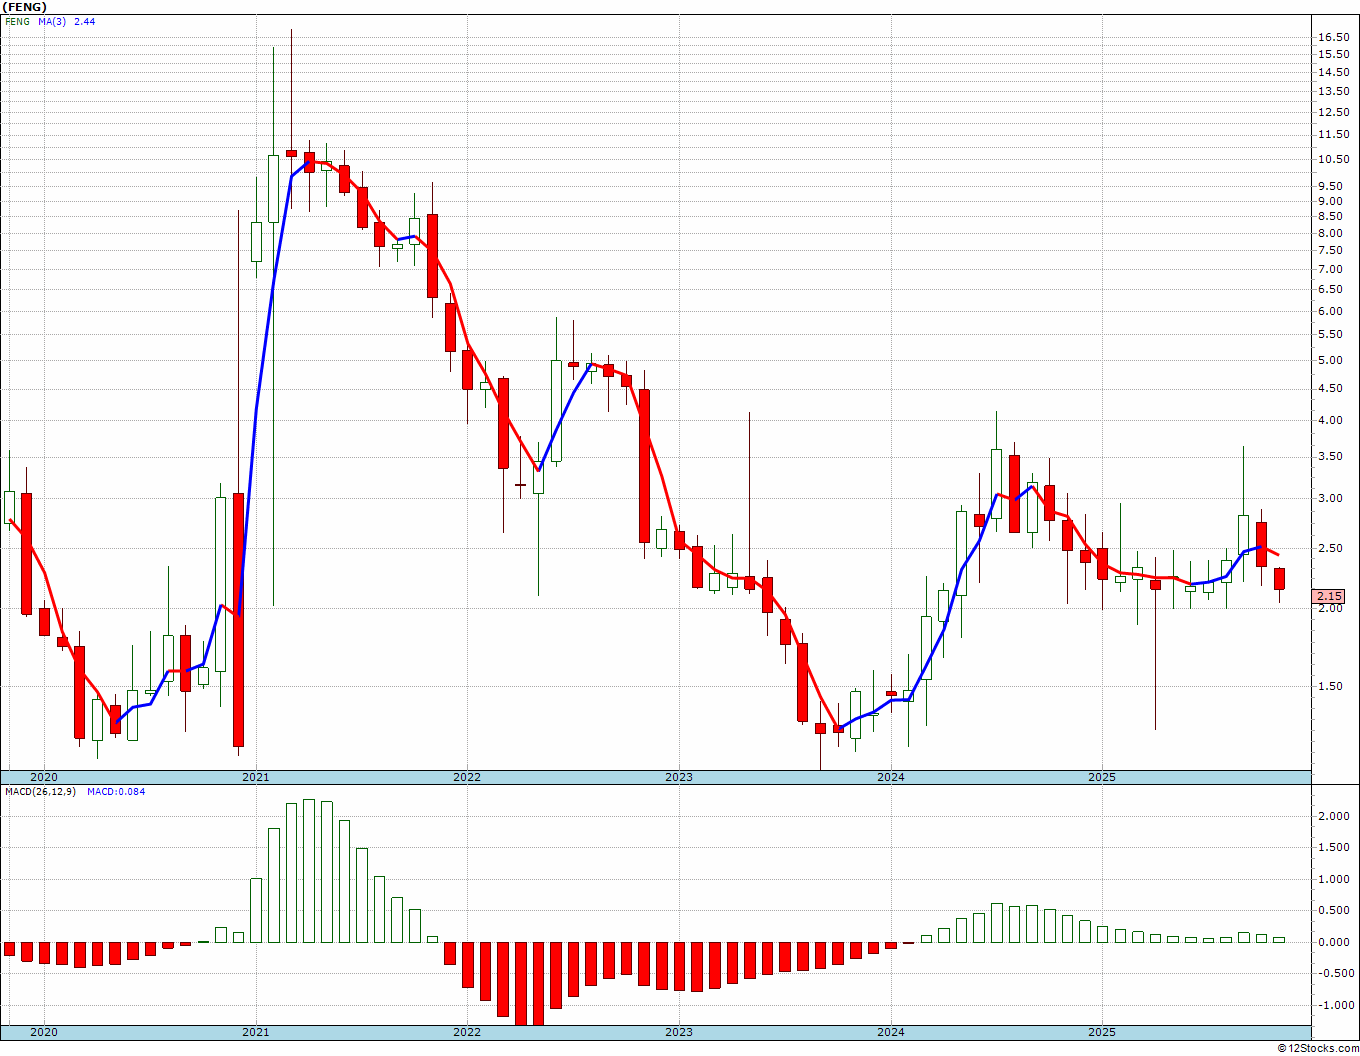Image resolution: width=1360 pixels, height=1056 pixels.
Task: Select the 0.500 MACD axis label
Action: coord(1336,910)
